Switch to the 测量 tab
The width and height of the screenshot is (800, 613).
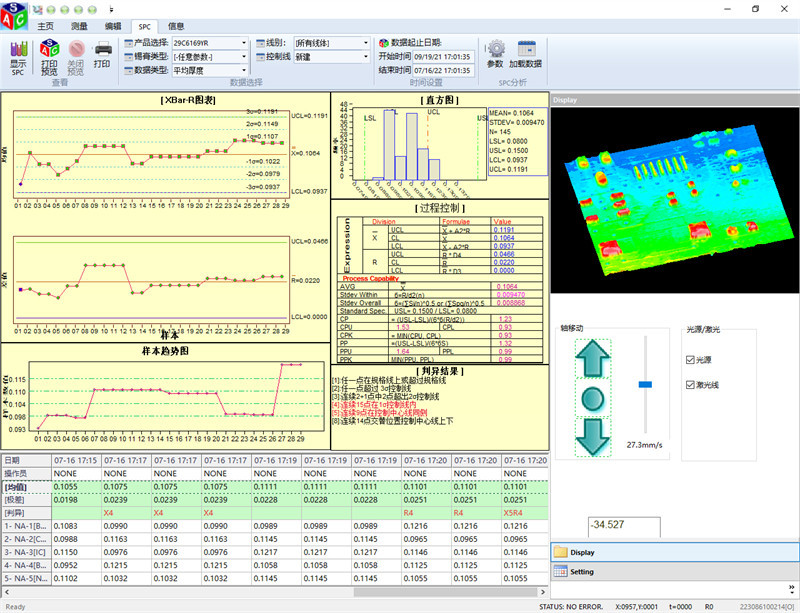(x=76, y=26)
